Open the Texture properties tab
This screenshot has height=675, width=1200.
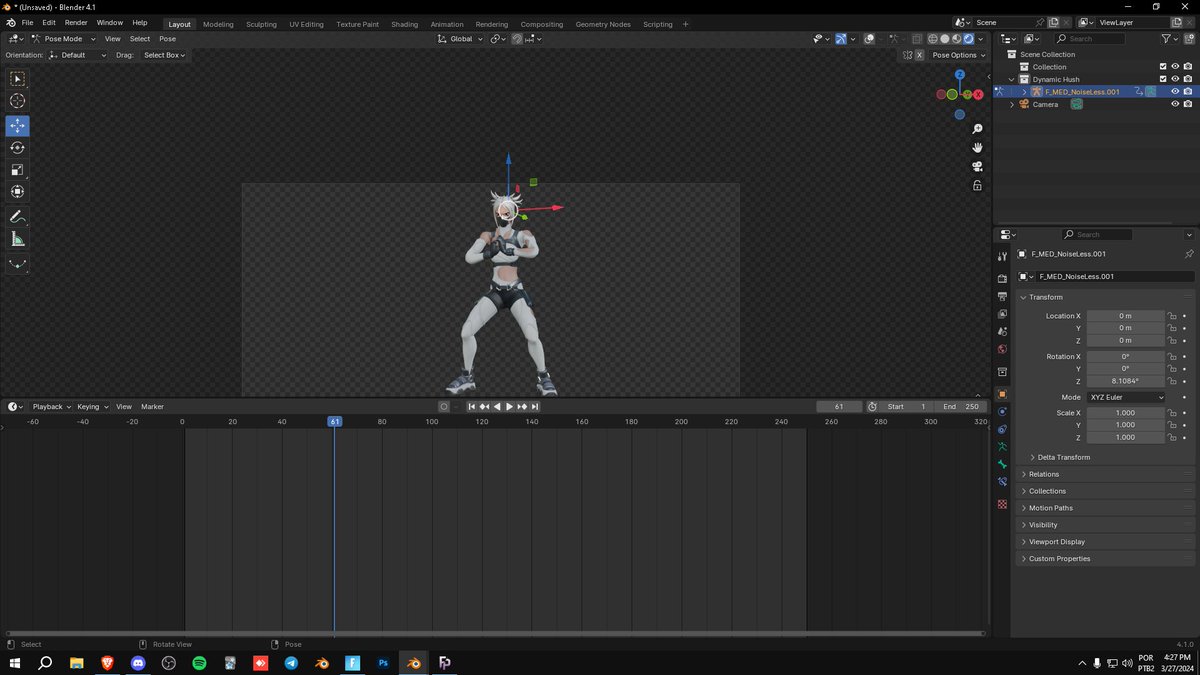(1002, 504)
